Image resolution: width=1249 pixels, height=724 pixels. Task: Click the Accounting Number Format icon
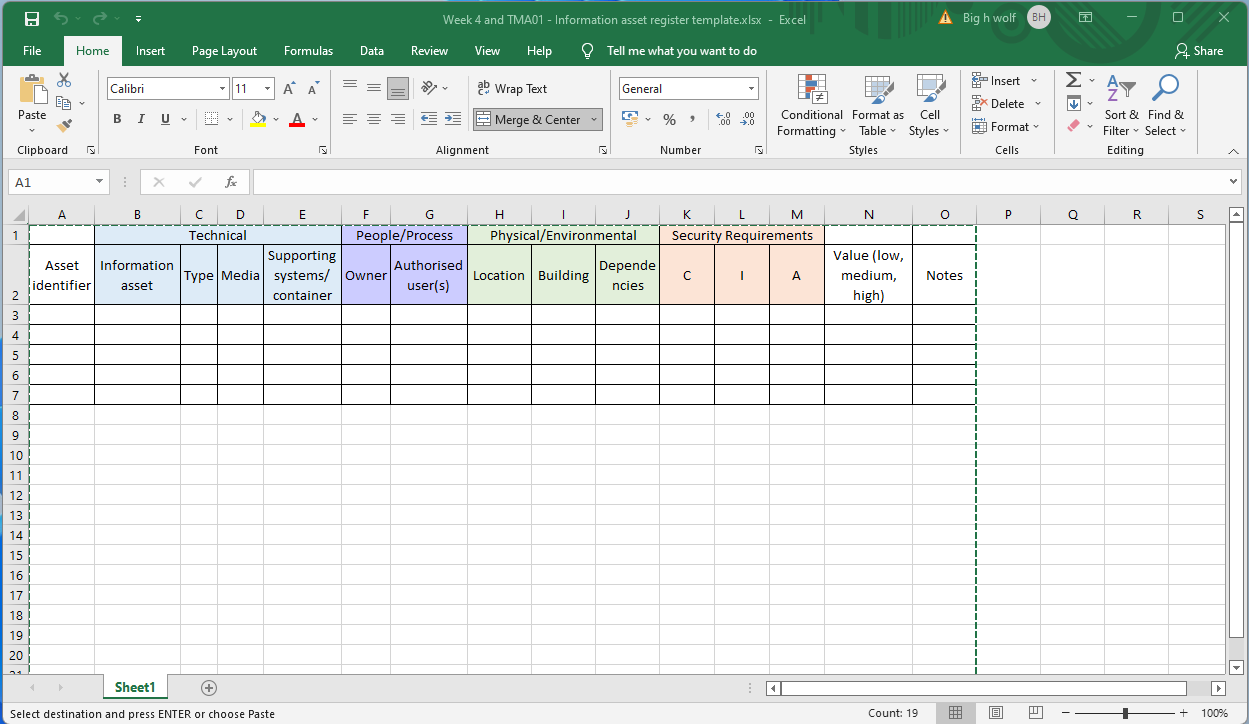(x=630, y=119)
